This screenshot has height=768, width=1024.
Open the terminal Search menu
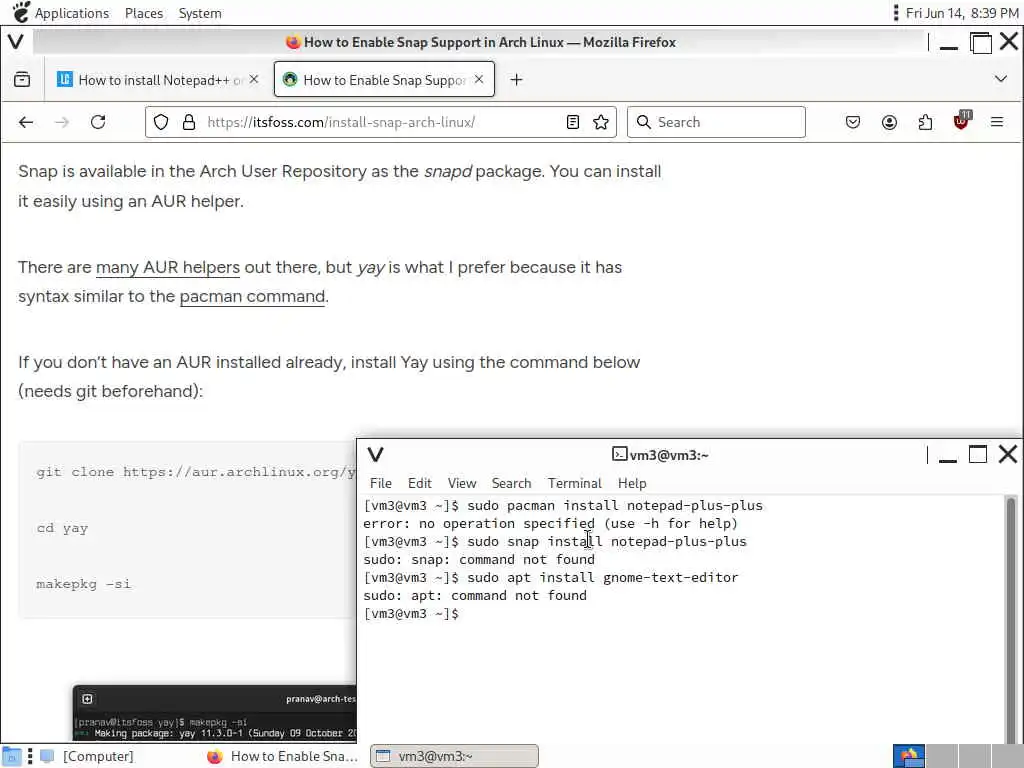point(511,483)
